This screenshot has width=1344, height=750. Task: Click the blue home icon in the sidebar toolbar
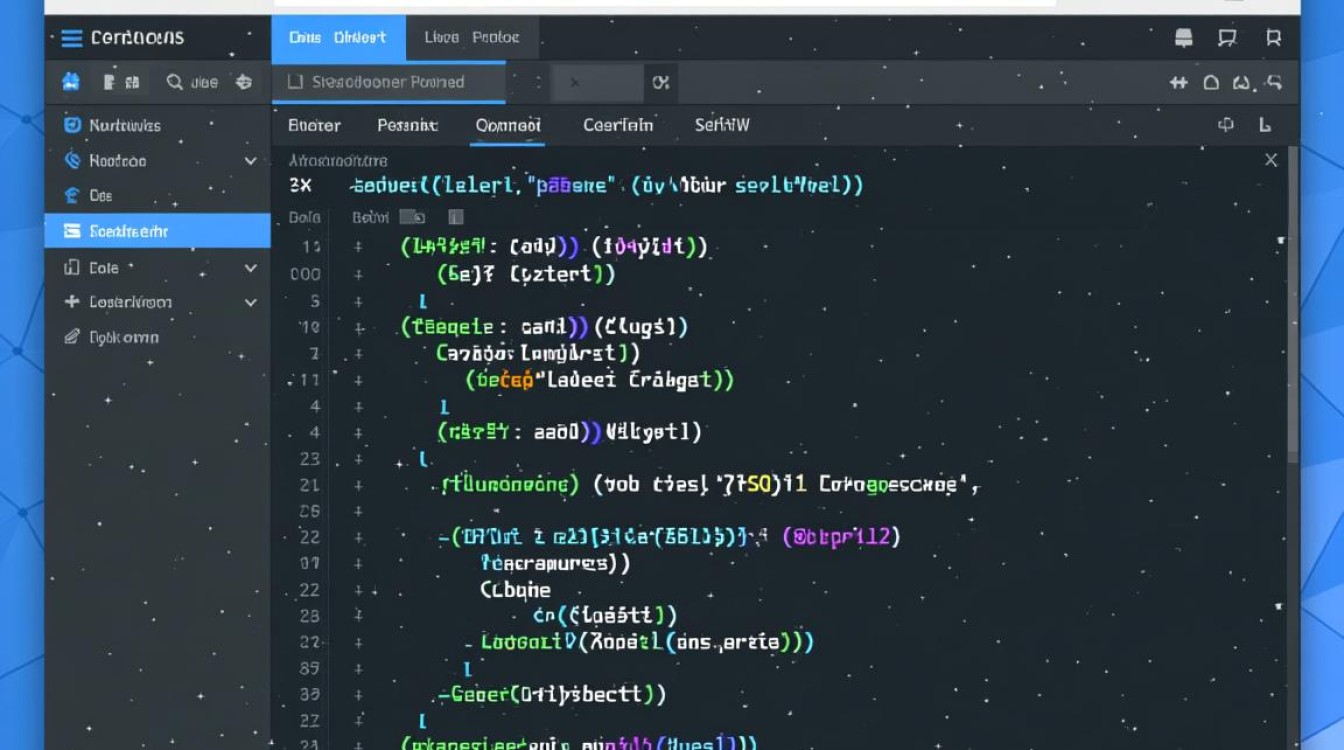tap(71, 83)
